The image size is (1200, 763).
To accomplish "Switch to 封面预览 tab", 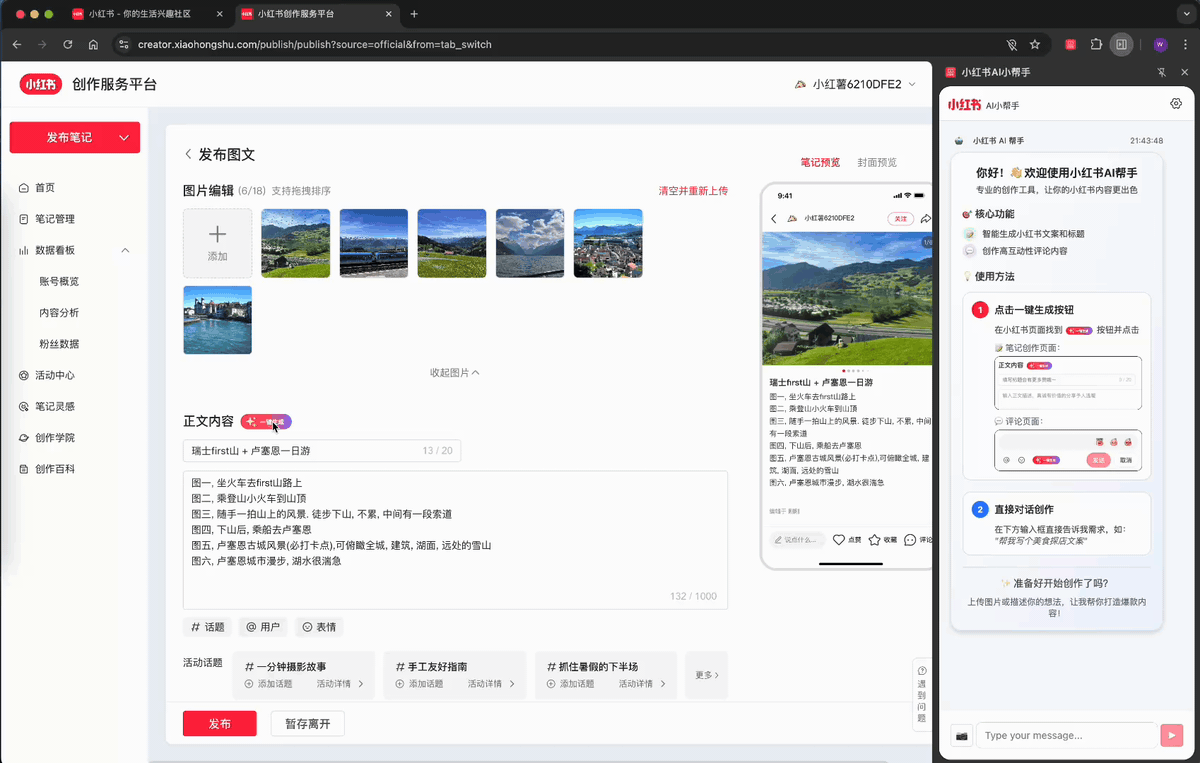I will 877,162.
